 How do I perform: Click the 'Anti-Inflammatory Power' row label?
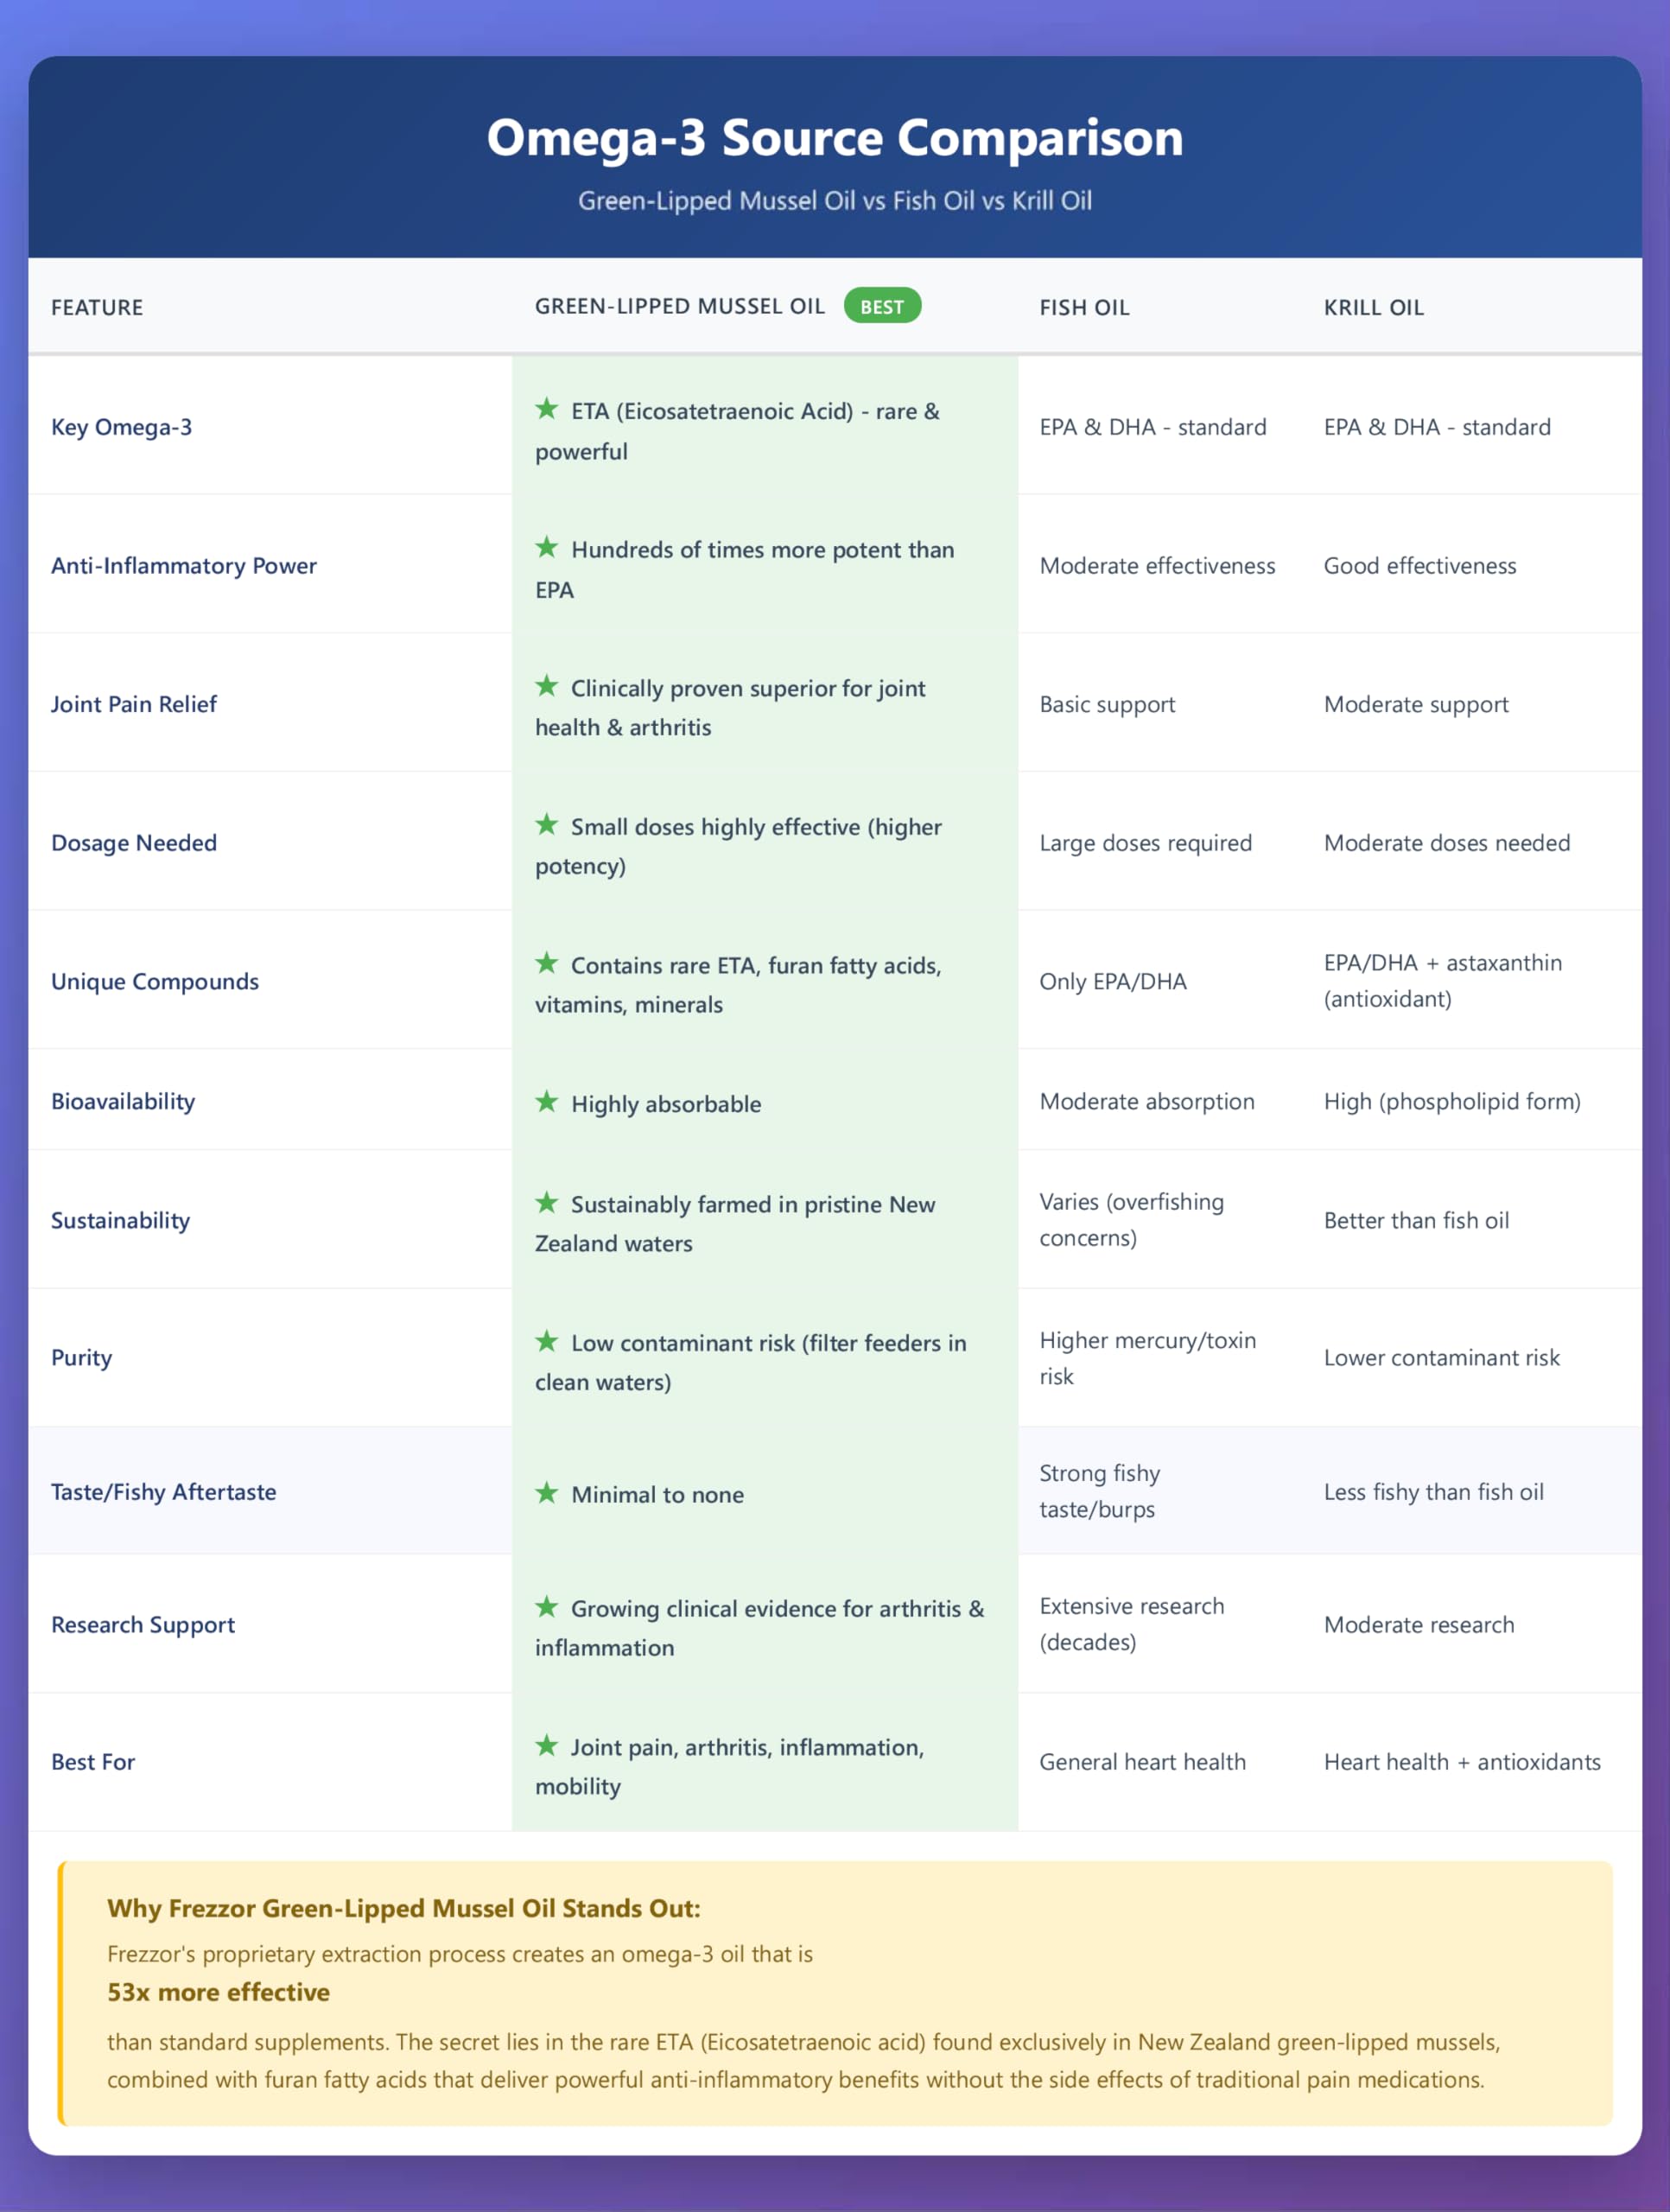click(x=184, y=566)
